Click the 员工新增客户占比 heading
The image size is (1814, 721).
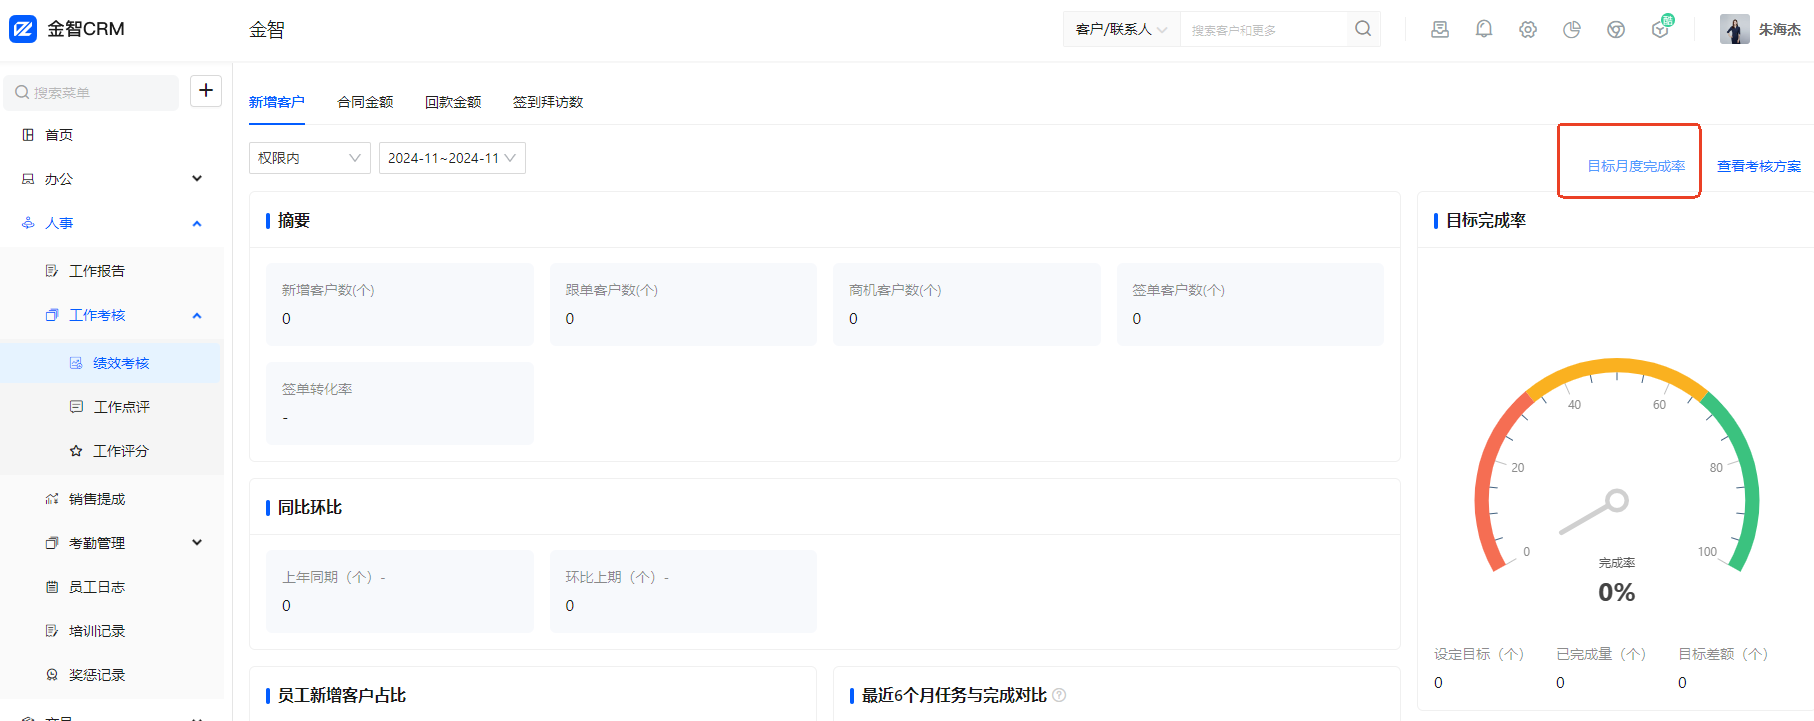pyautogui.click(x=342, y=695)
